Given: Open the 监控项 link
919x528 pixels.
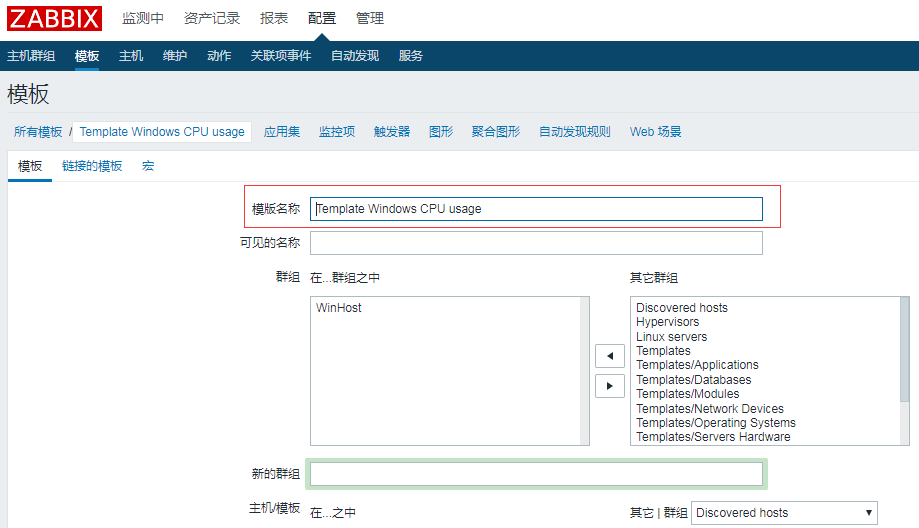Looking at the screenshot, I should click(x=337, y=132).
